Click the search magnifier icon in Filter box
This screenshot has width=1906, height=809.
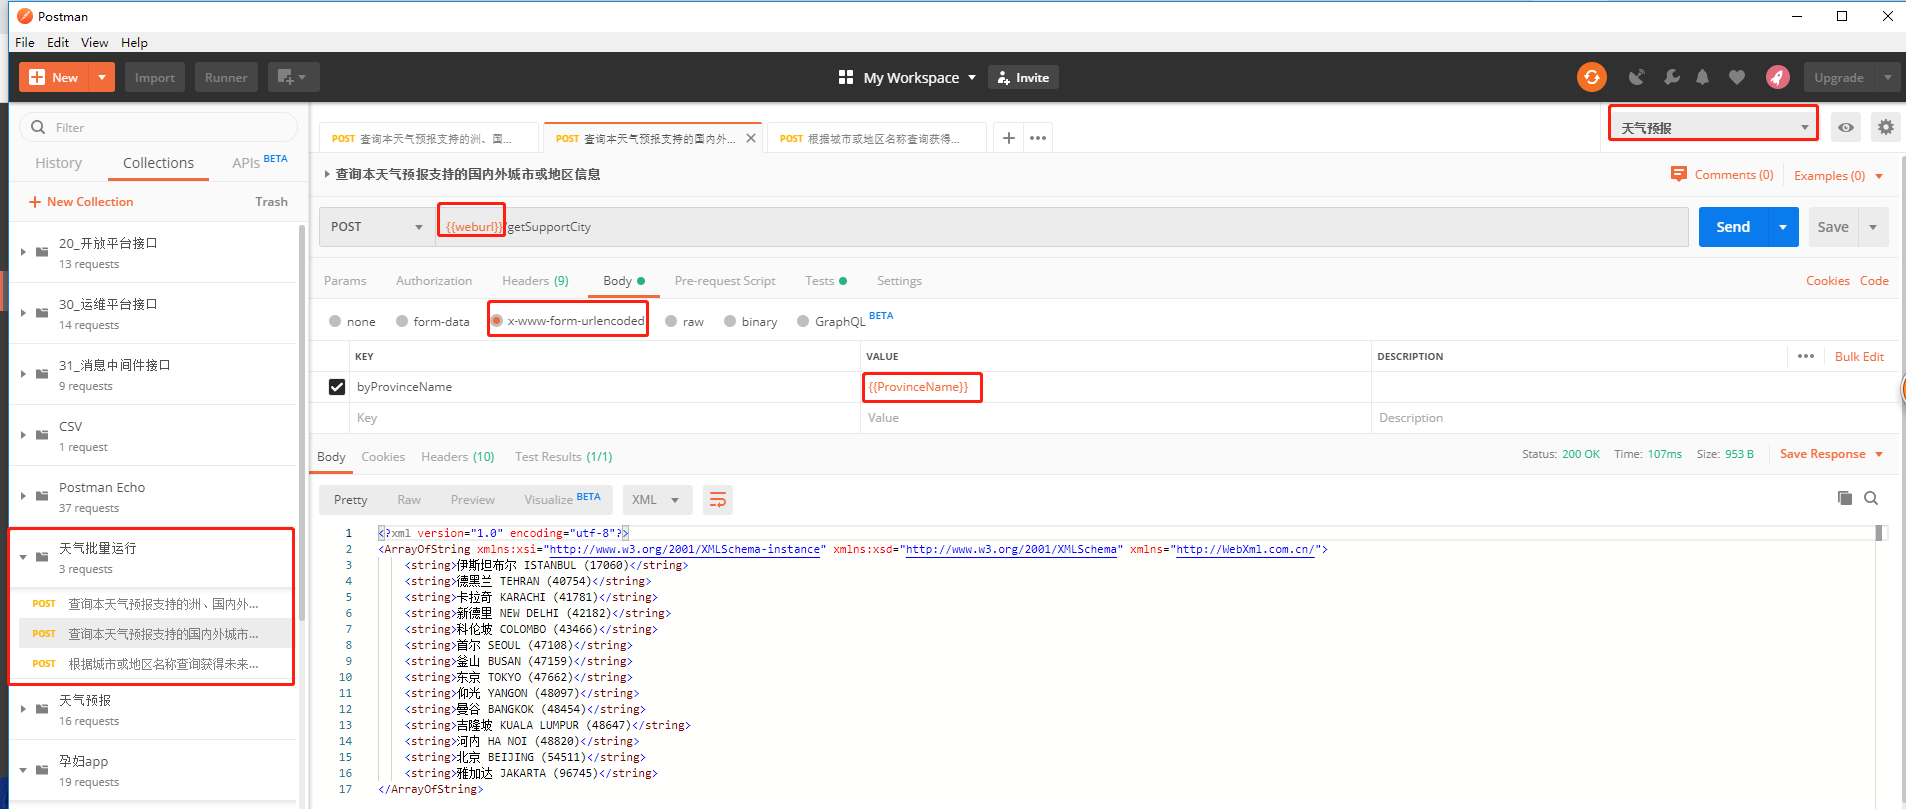38,127
